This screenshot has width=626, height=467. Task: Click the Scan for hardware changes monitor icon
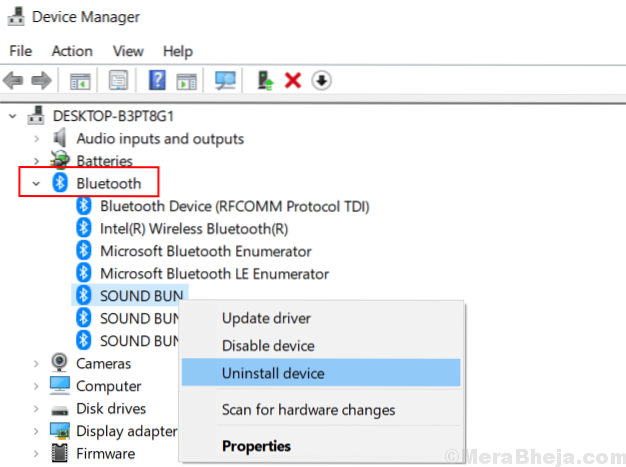(x=226, y=81)
